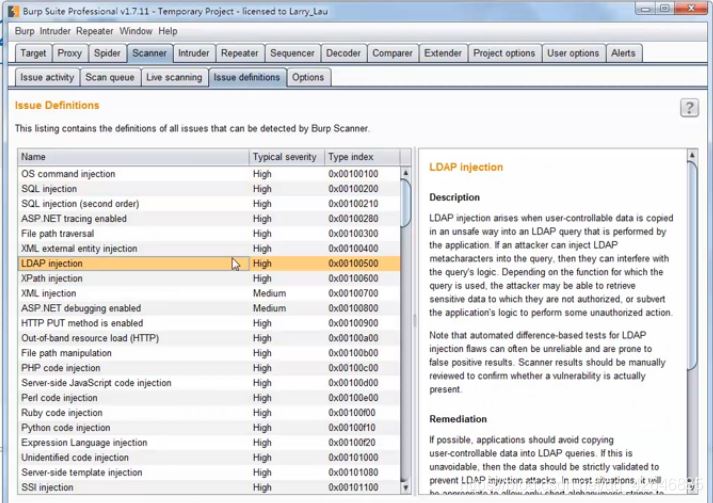Click the help question mark icon
The image size is (713, 503).
(689, 108)
